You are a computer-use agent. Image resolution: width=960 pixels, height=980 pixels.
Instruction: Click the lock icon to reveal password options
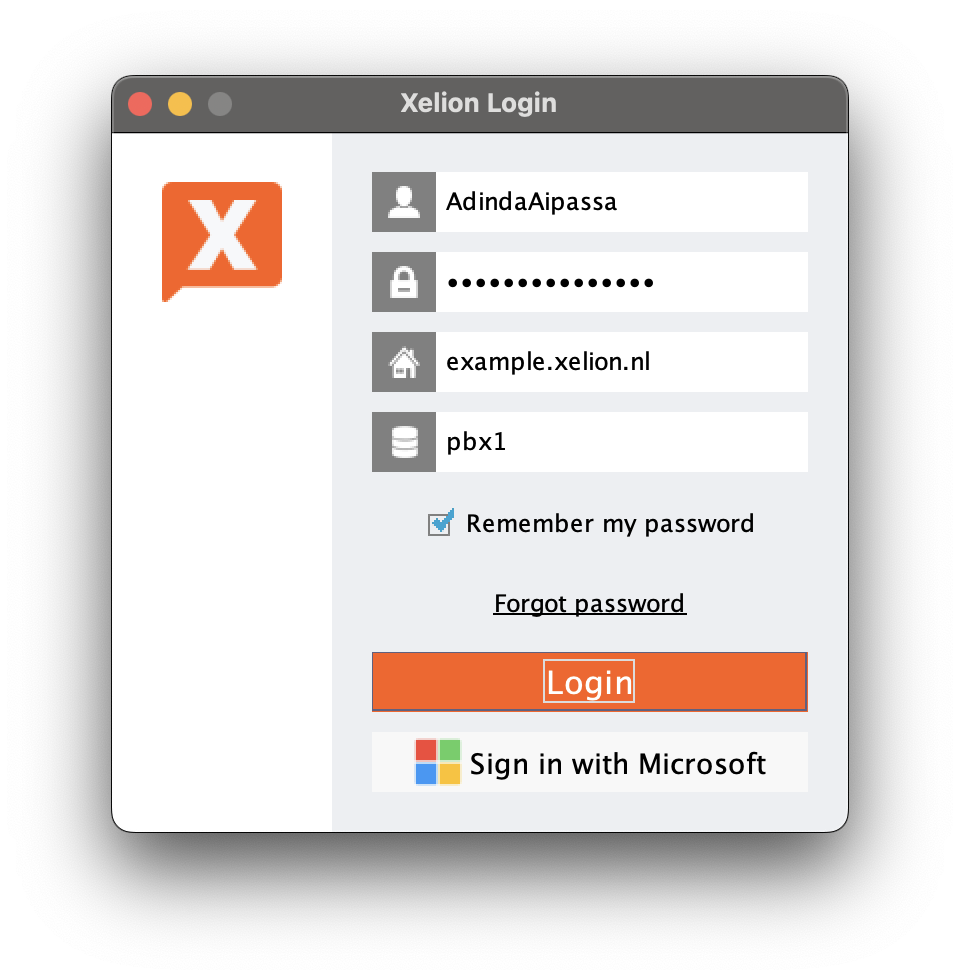tap(403, 281)
